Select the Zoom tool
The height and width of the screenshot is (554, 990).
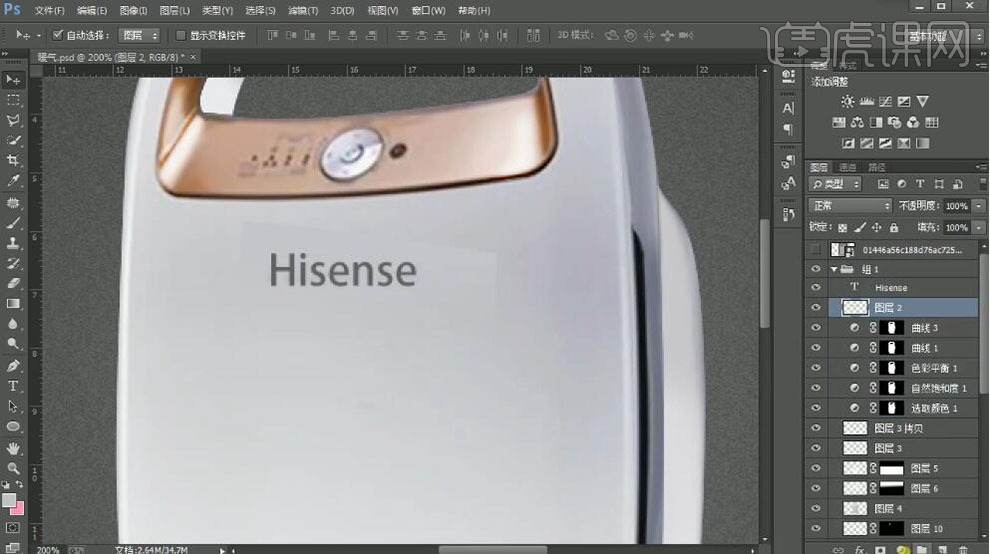13,468
